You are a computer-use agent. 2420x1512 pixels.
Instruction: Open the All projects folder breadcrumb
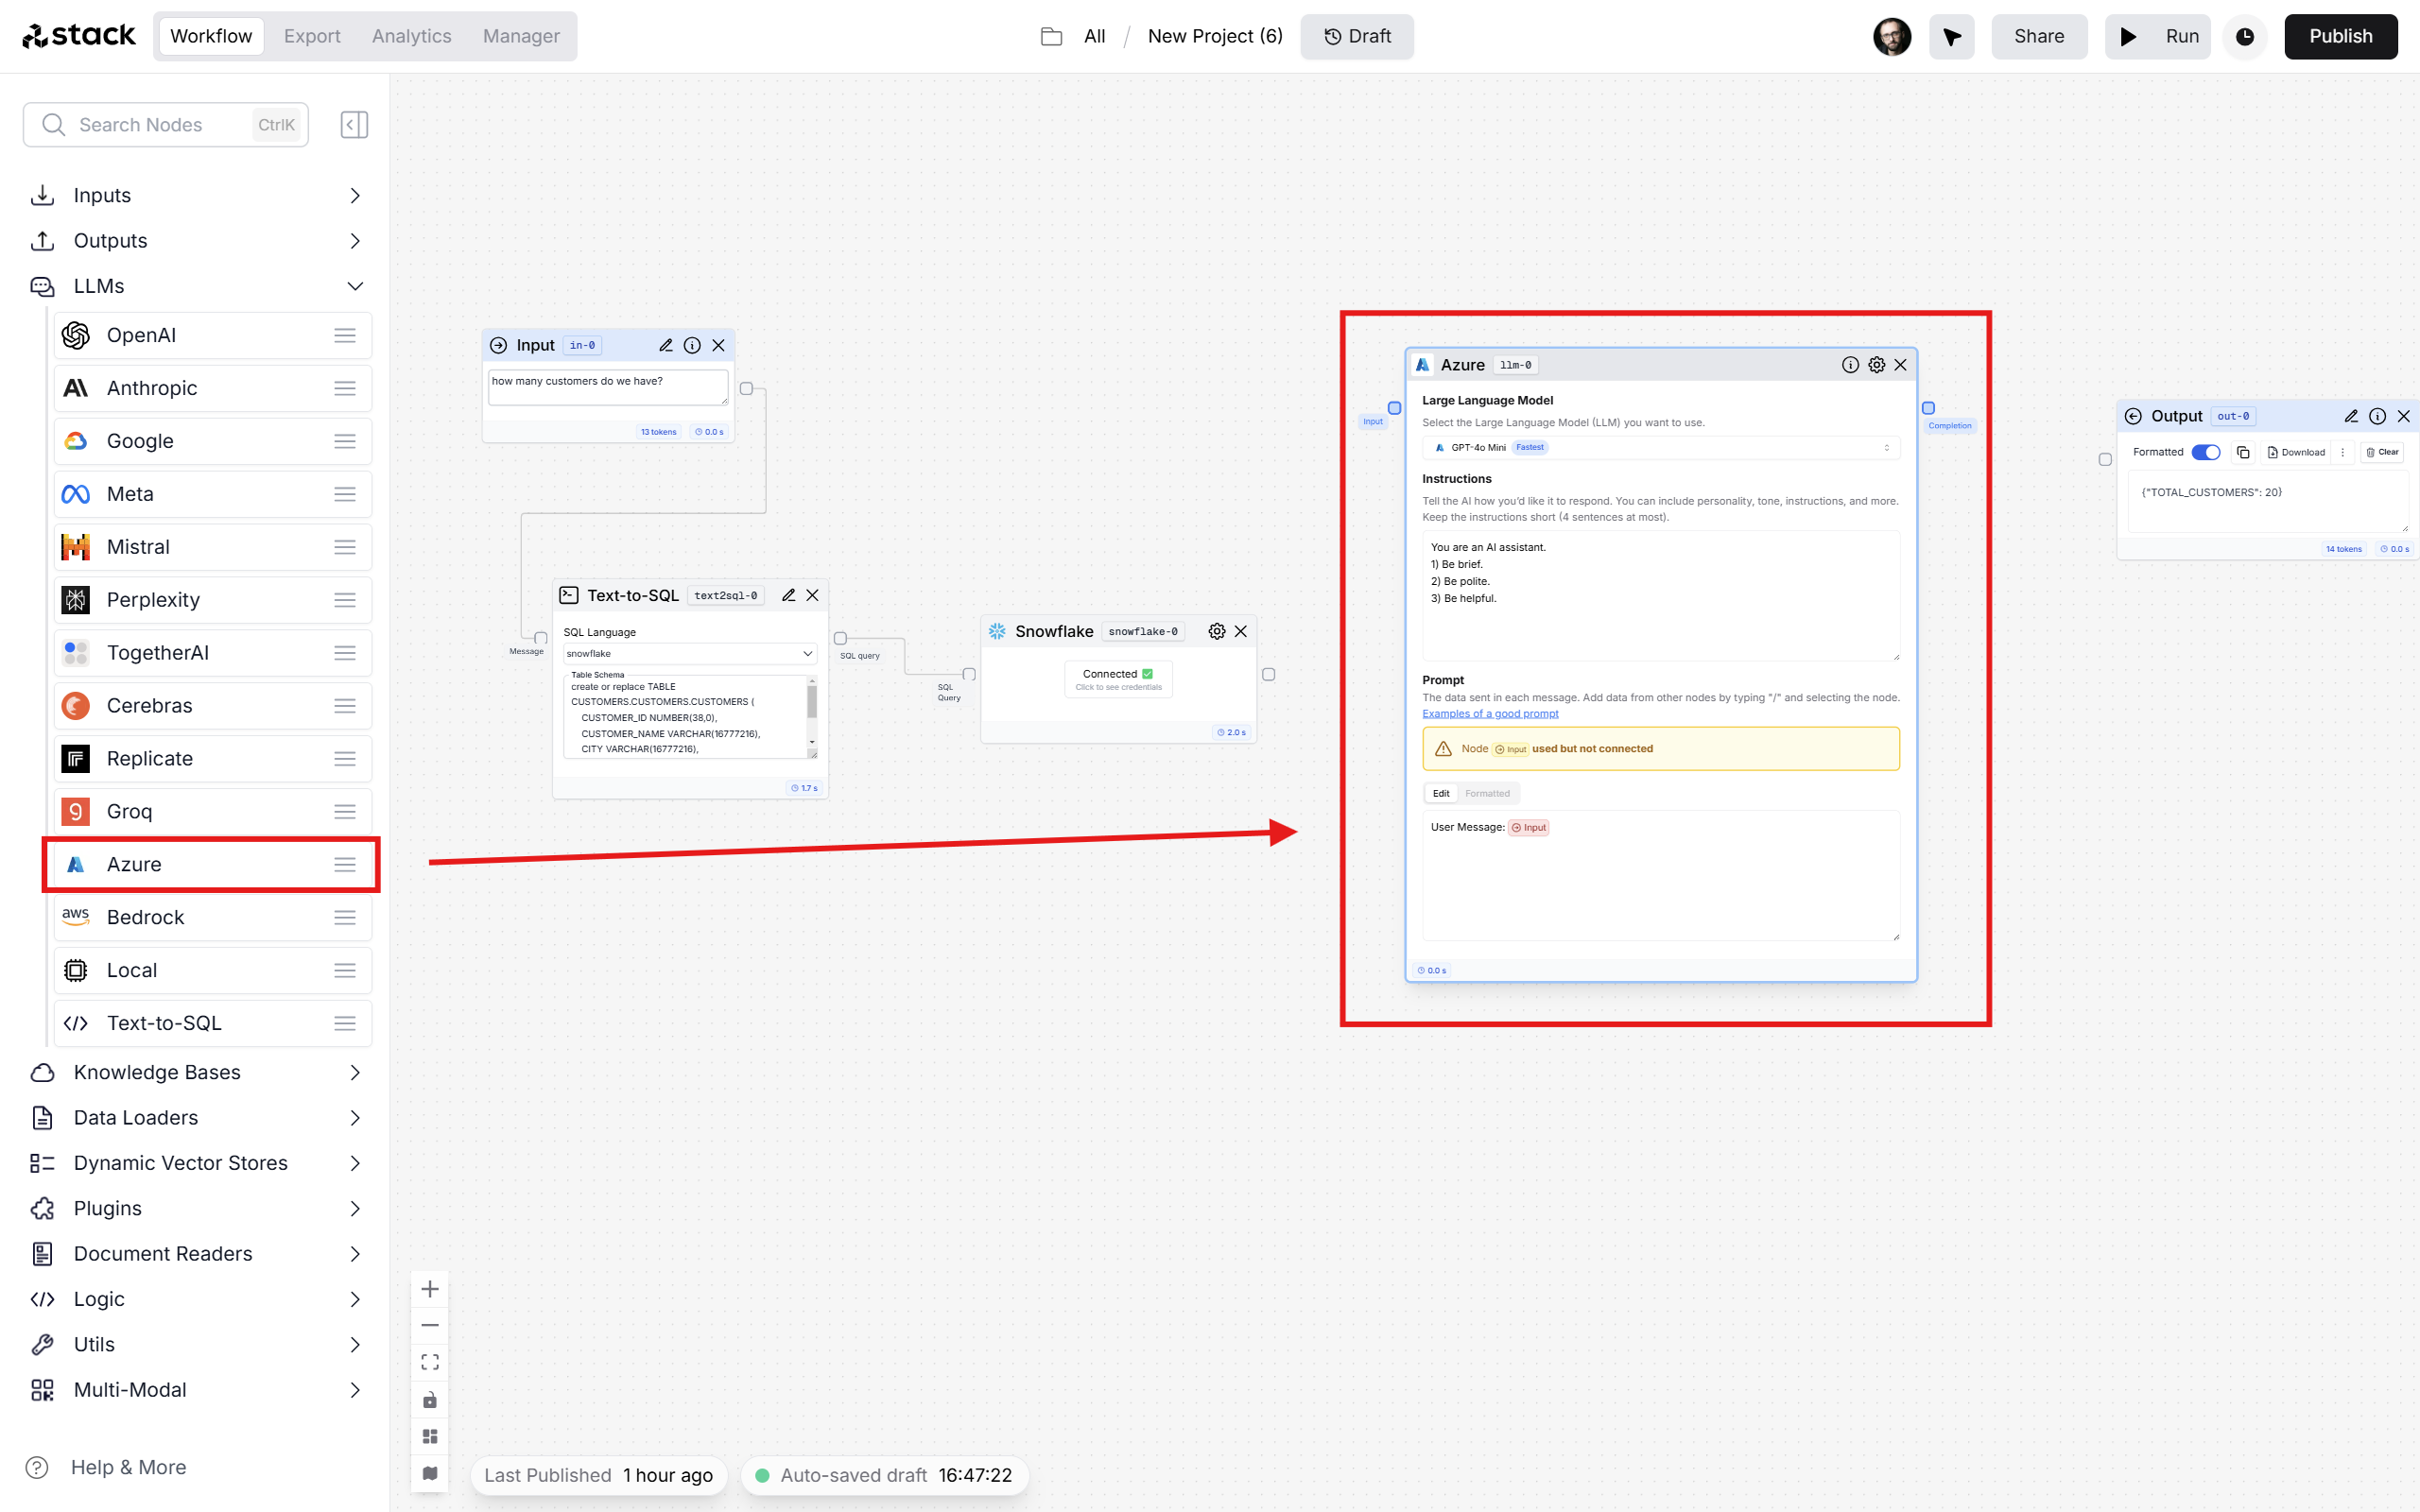click(x=1073, y=36)
